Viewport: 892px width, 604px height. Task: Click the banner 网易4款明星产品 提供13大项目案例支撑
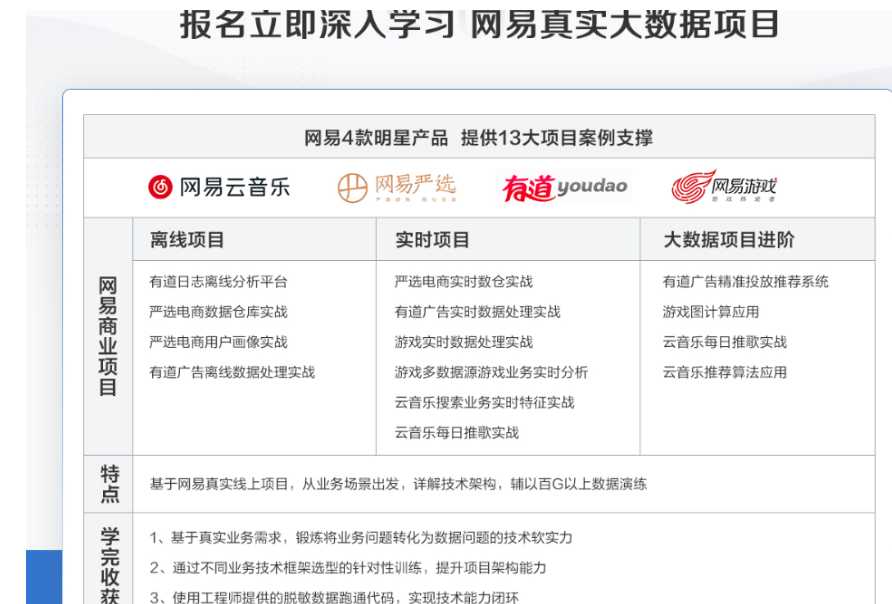click(x=478, y=138)
